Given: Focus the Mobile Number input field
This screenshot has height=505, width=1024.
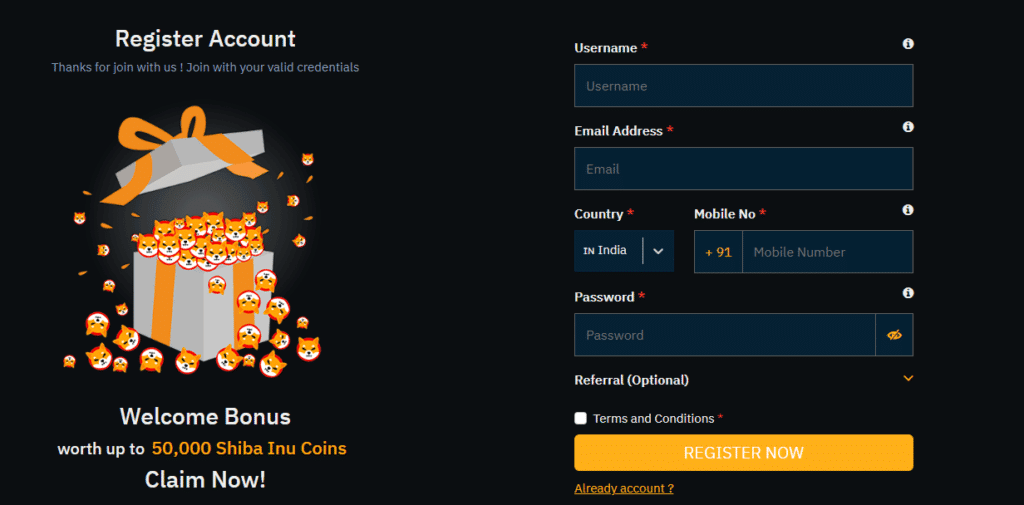Looking at the screenshot, I should point(827,252).
